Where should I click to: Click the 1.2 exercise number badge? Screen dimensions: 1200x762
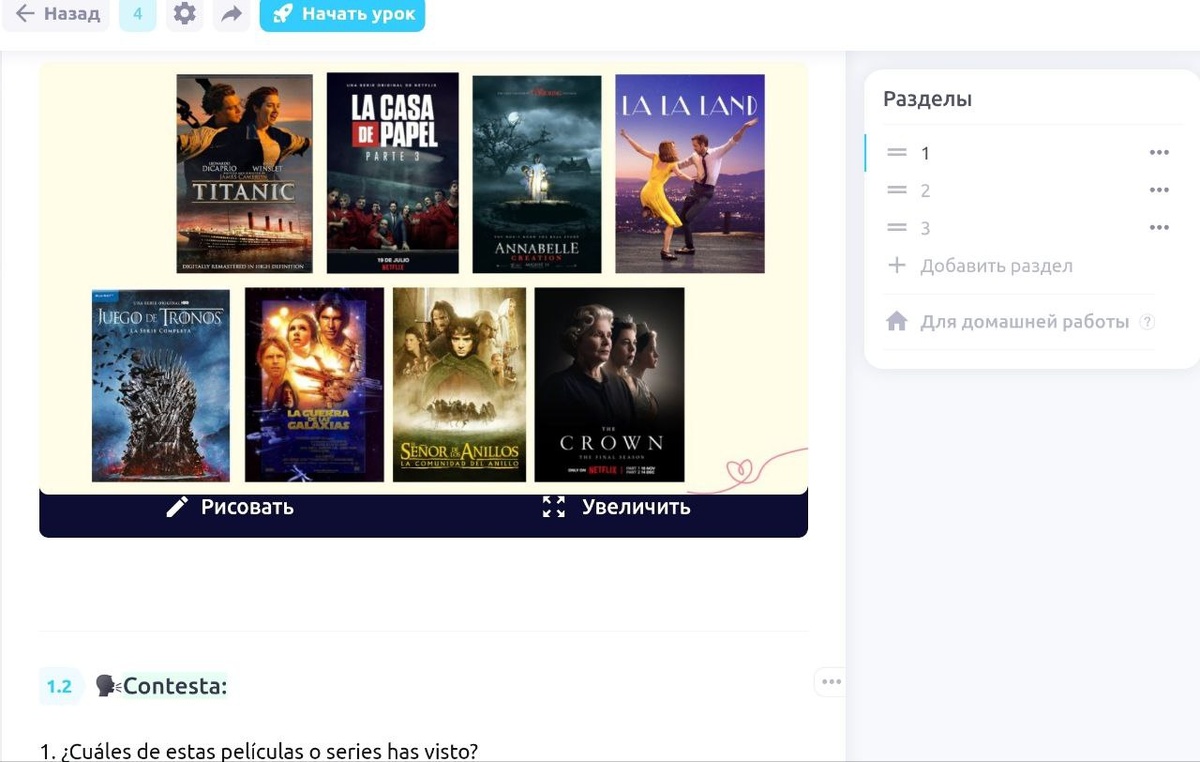[59, 686]
